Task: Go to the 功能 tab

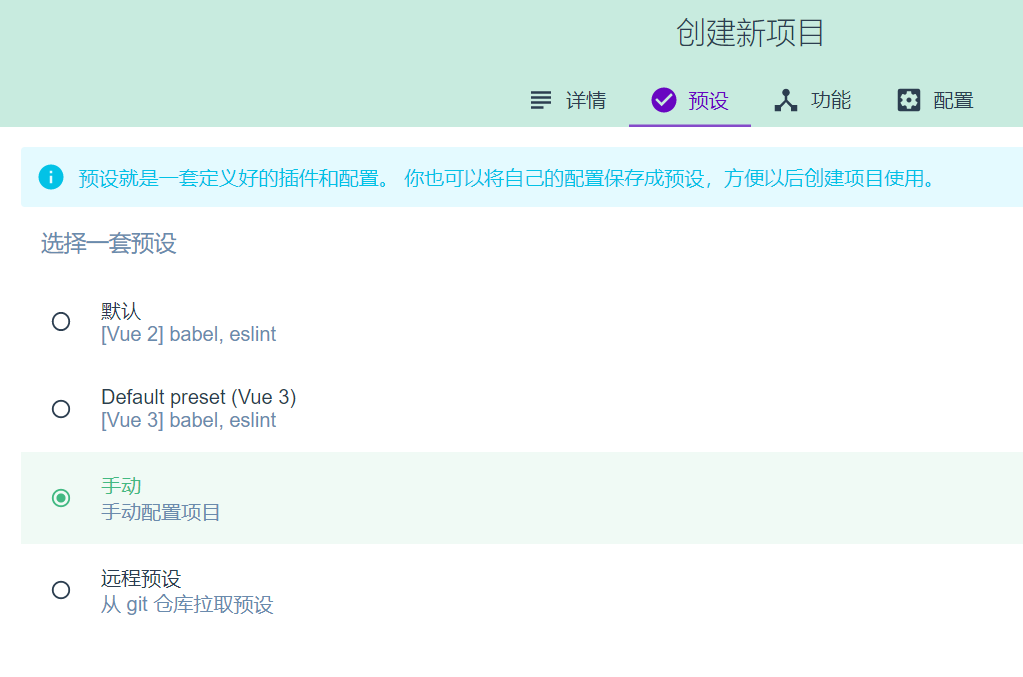Action: [812, 100]
